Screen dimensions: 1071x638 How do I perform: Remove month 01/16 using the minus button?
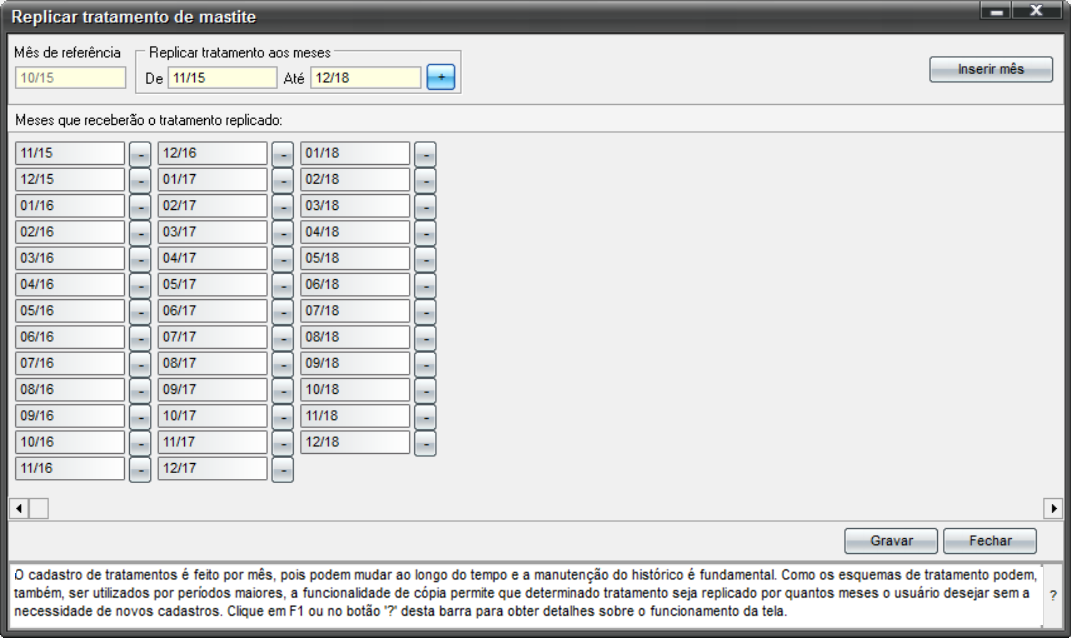(x=140, y=207)
